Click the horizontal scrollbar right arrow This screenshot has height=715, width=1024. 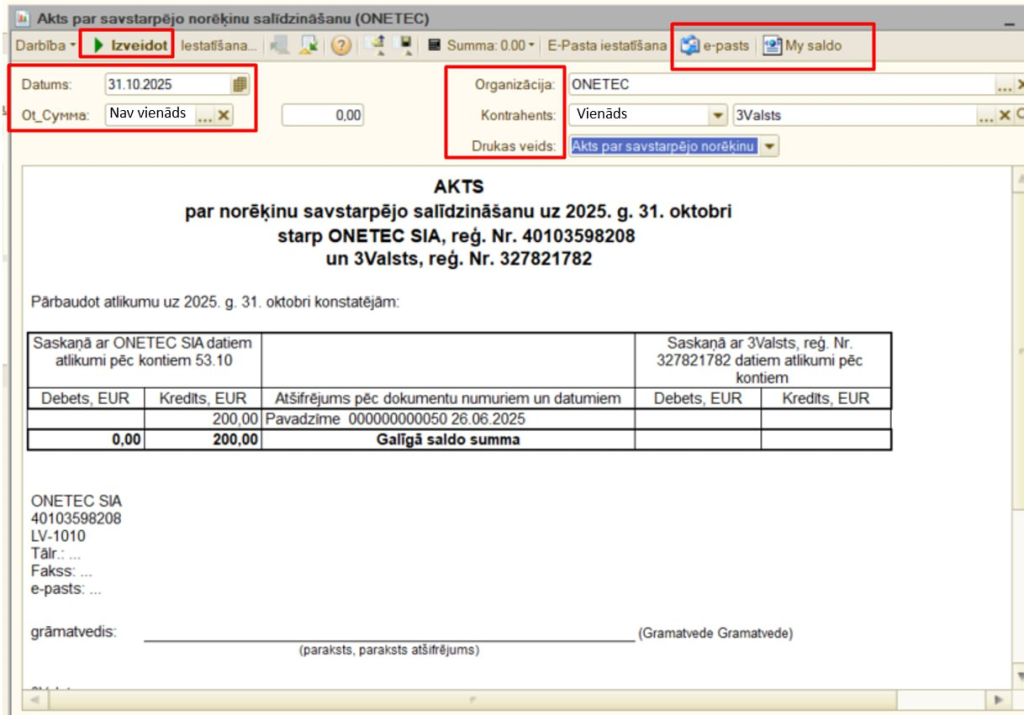click(x=995, y=699)
